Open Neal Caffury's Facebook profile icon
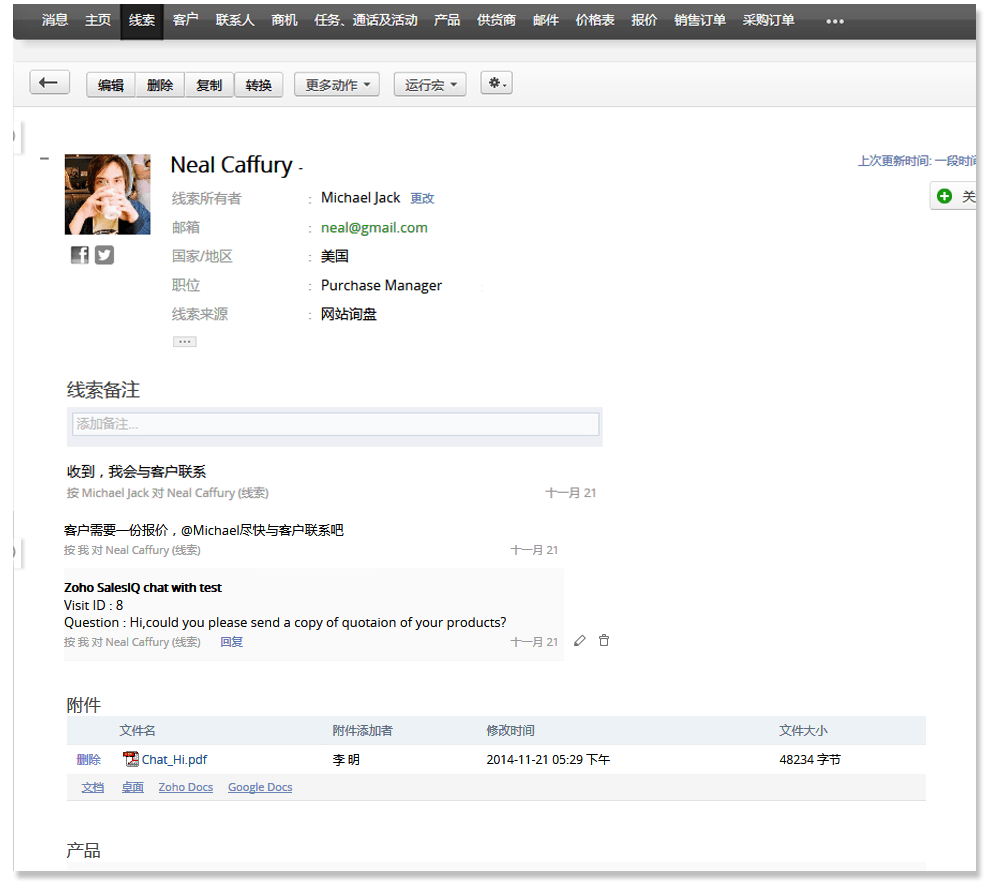Image resolution: width=992 pixels, height=887 pixels. [80, 255]
